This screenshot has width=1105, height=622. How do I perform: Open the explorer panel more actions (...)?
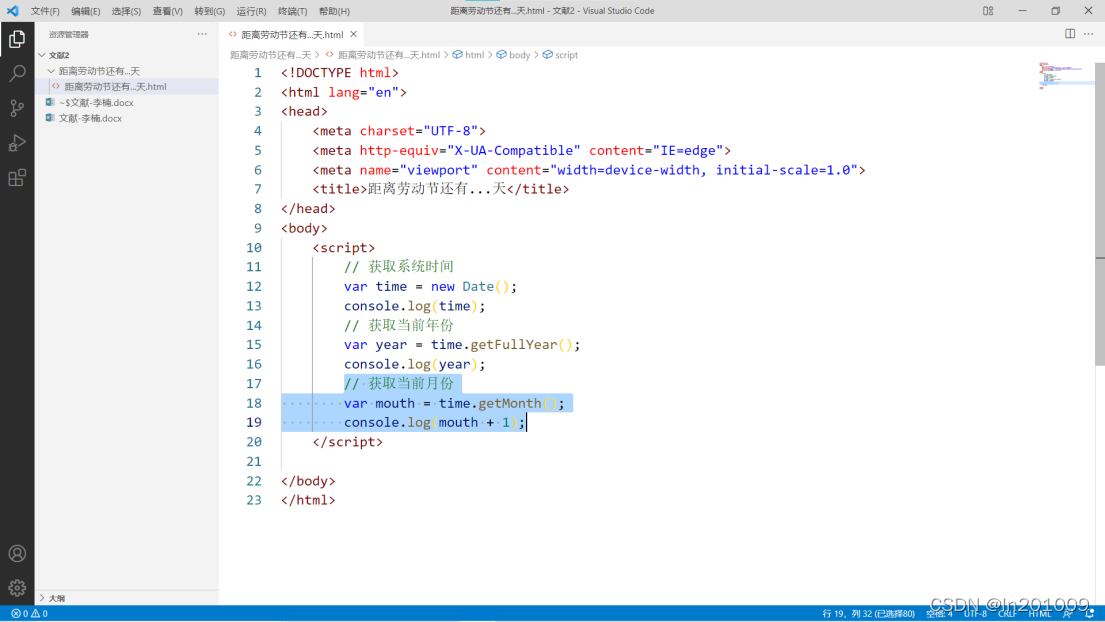[202, 34]
